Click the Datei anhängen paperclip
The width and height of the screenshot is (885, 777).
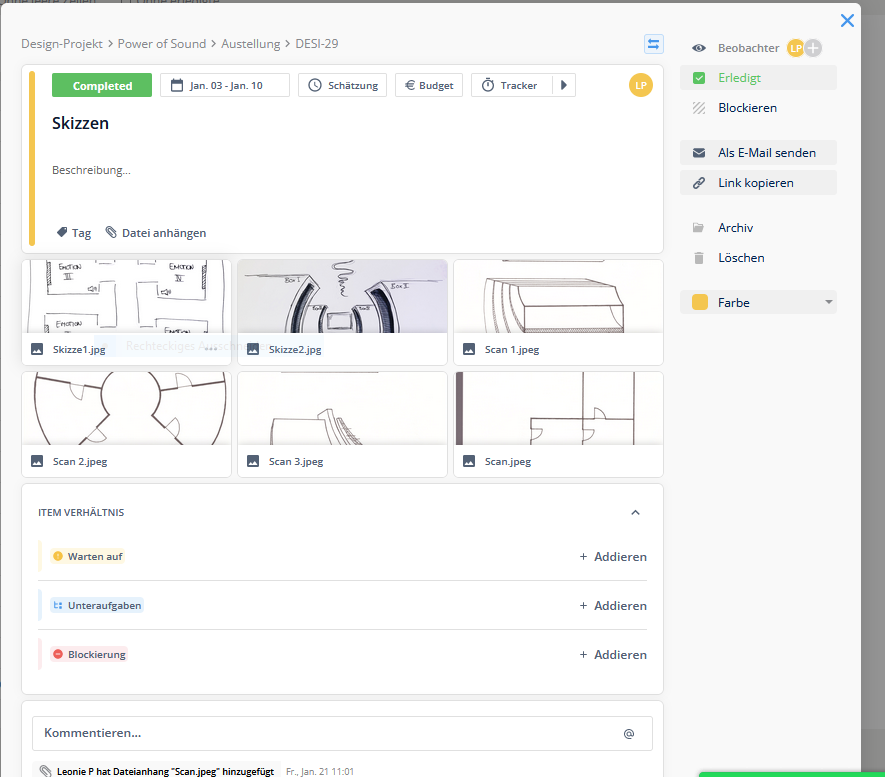112,233
